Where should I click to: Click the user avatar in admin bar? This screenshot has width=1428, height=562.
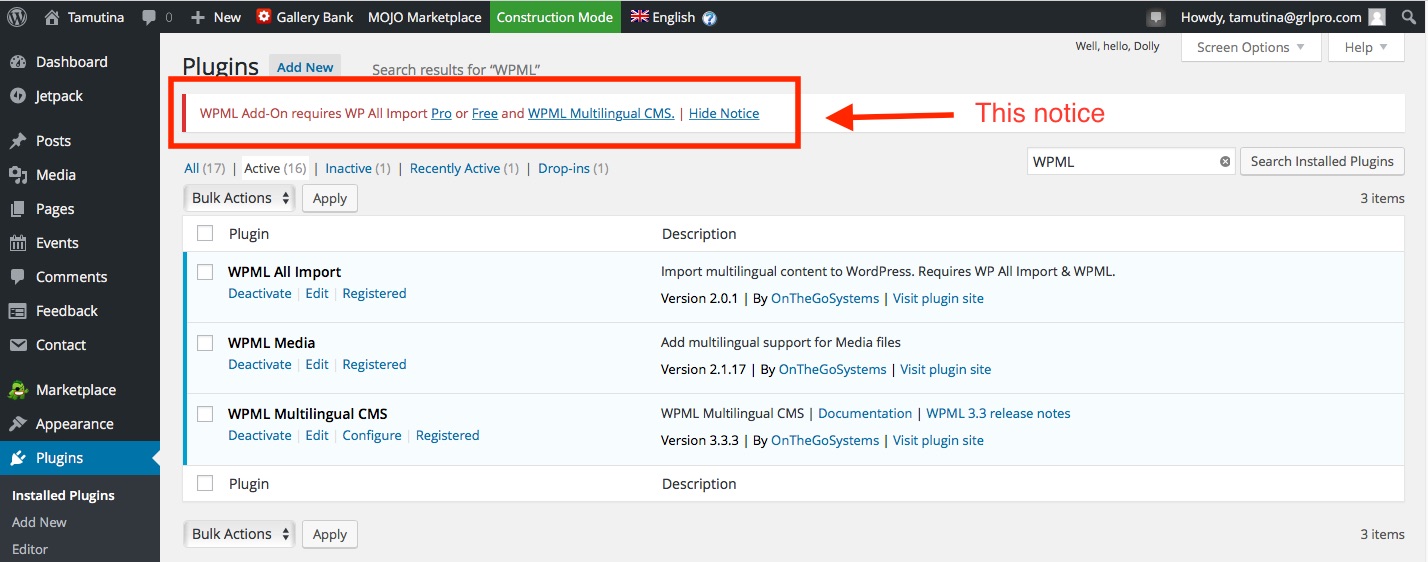(x=1377, y=17)
